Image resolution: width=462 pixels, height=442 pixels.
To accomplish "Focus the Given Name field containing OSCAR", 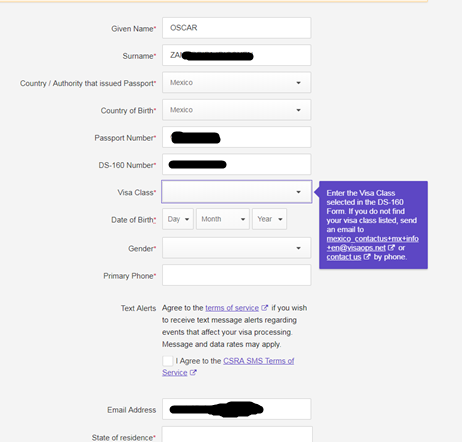I will pos(237,28).
